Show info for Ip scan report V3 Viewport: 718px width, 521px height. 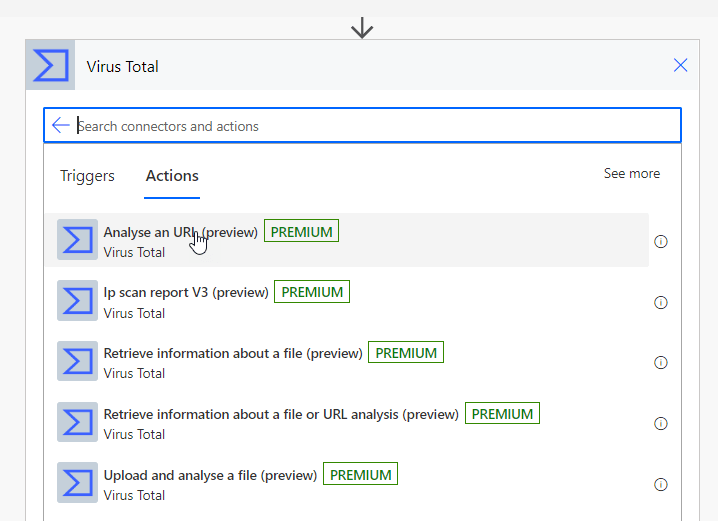click(660, 302)
